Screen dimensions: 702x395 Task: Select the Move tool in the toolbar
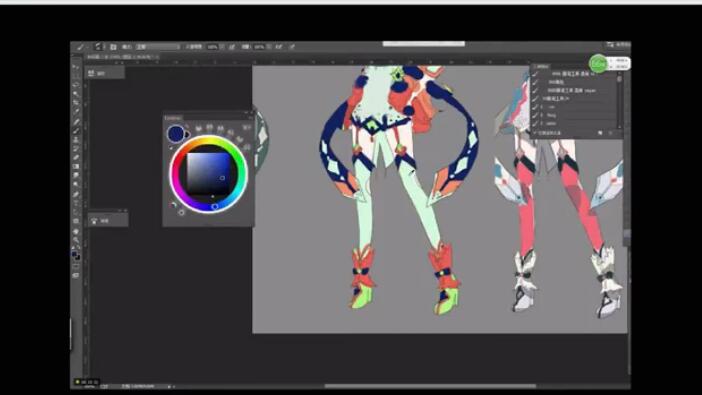pos(76,67)
